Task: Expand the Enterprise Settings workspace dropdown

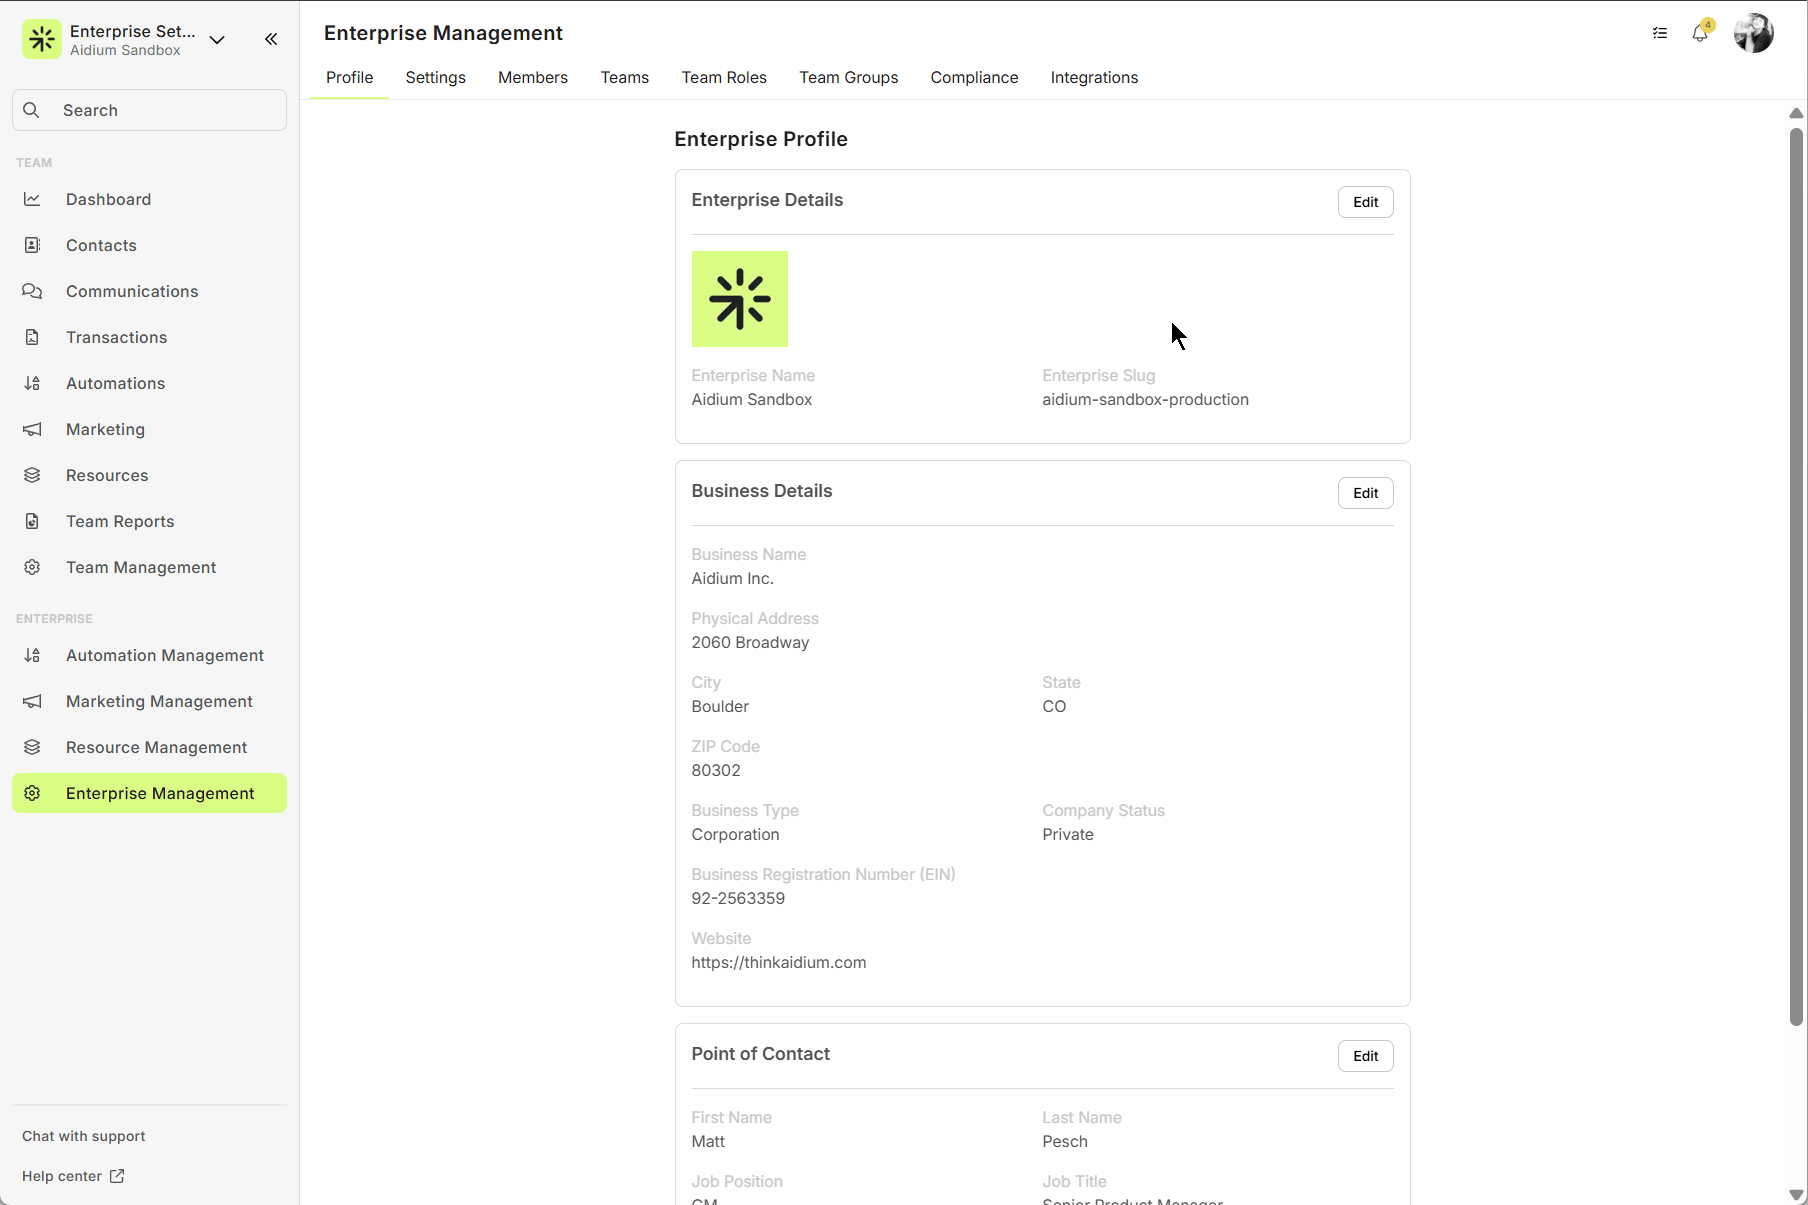Action: pyautogui.click(x=217, y=40)
